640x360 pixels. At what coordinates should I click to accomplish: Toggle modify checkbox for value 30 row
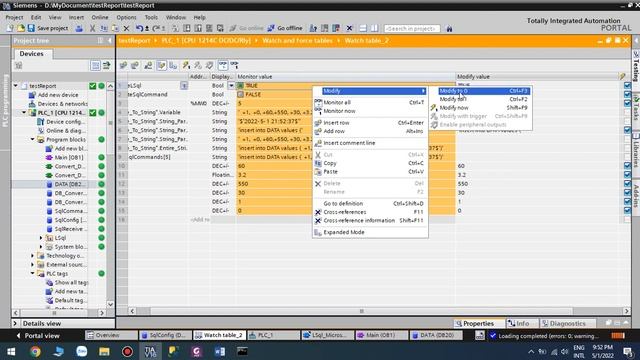click(x=627, y=193)
